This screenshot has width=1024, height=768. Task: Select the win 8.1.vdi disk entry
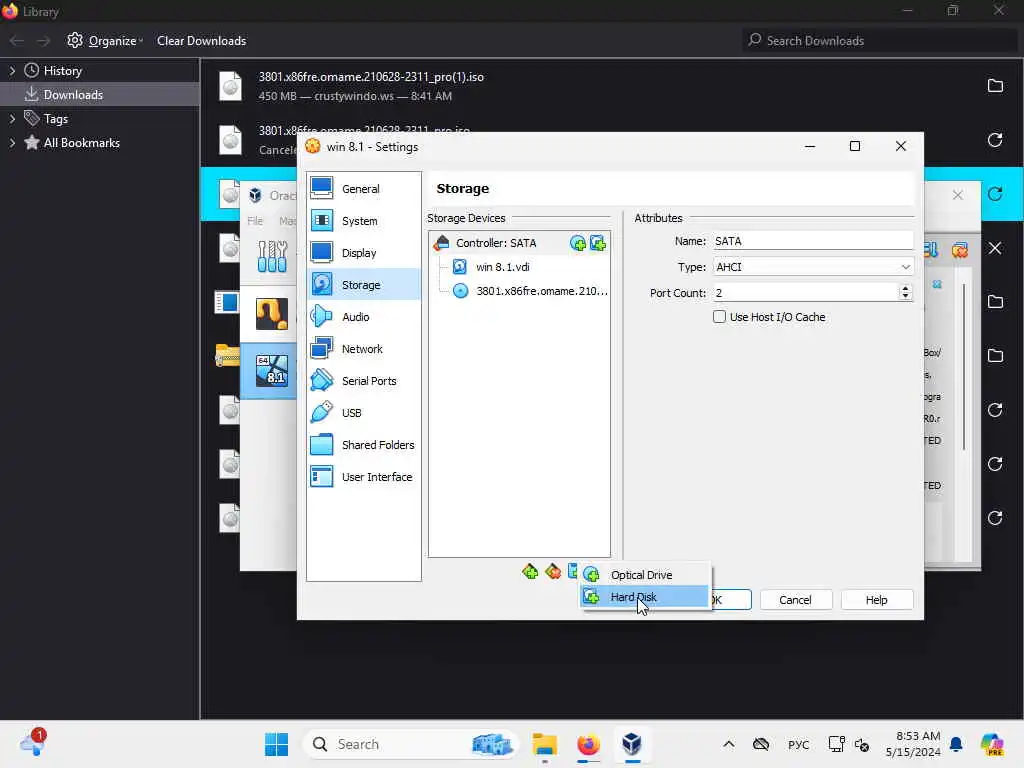(x=502, y=267)
